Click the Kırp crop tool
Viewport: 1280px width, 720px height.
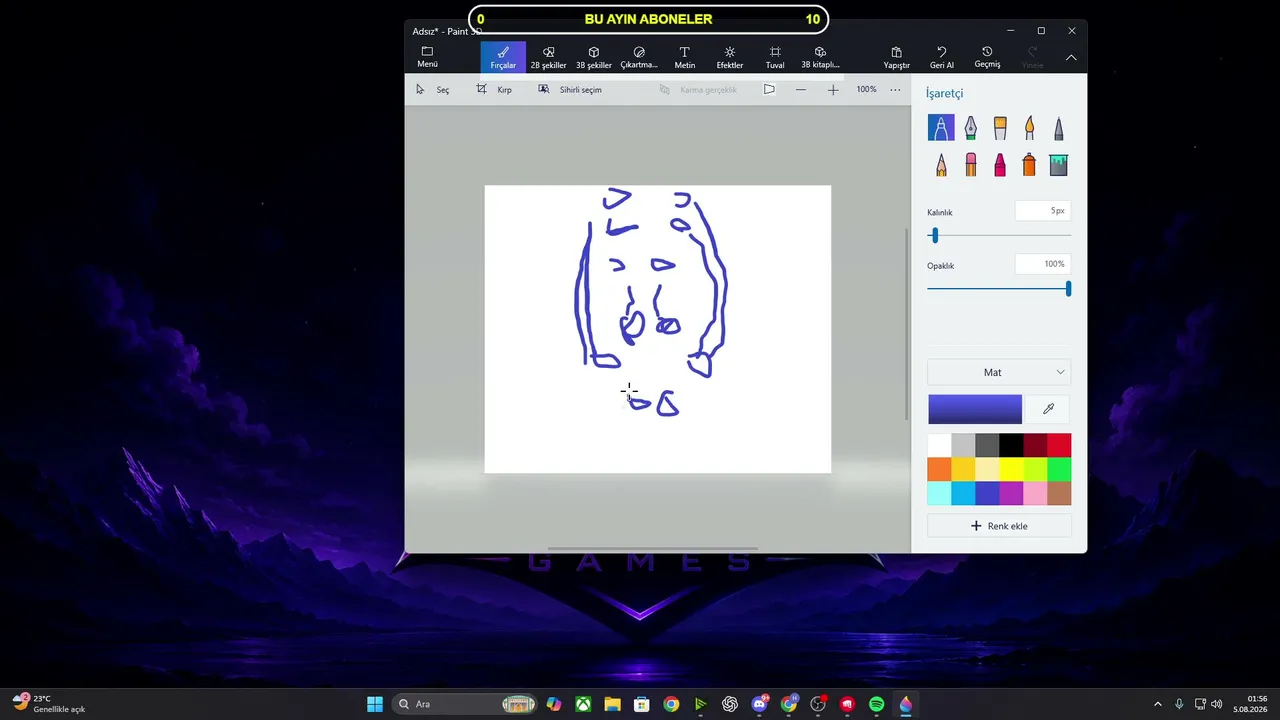click(x=494, y=89)
